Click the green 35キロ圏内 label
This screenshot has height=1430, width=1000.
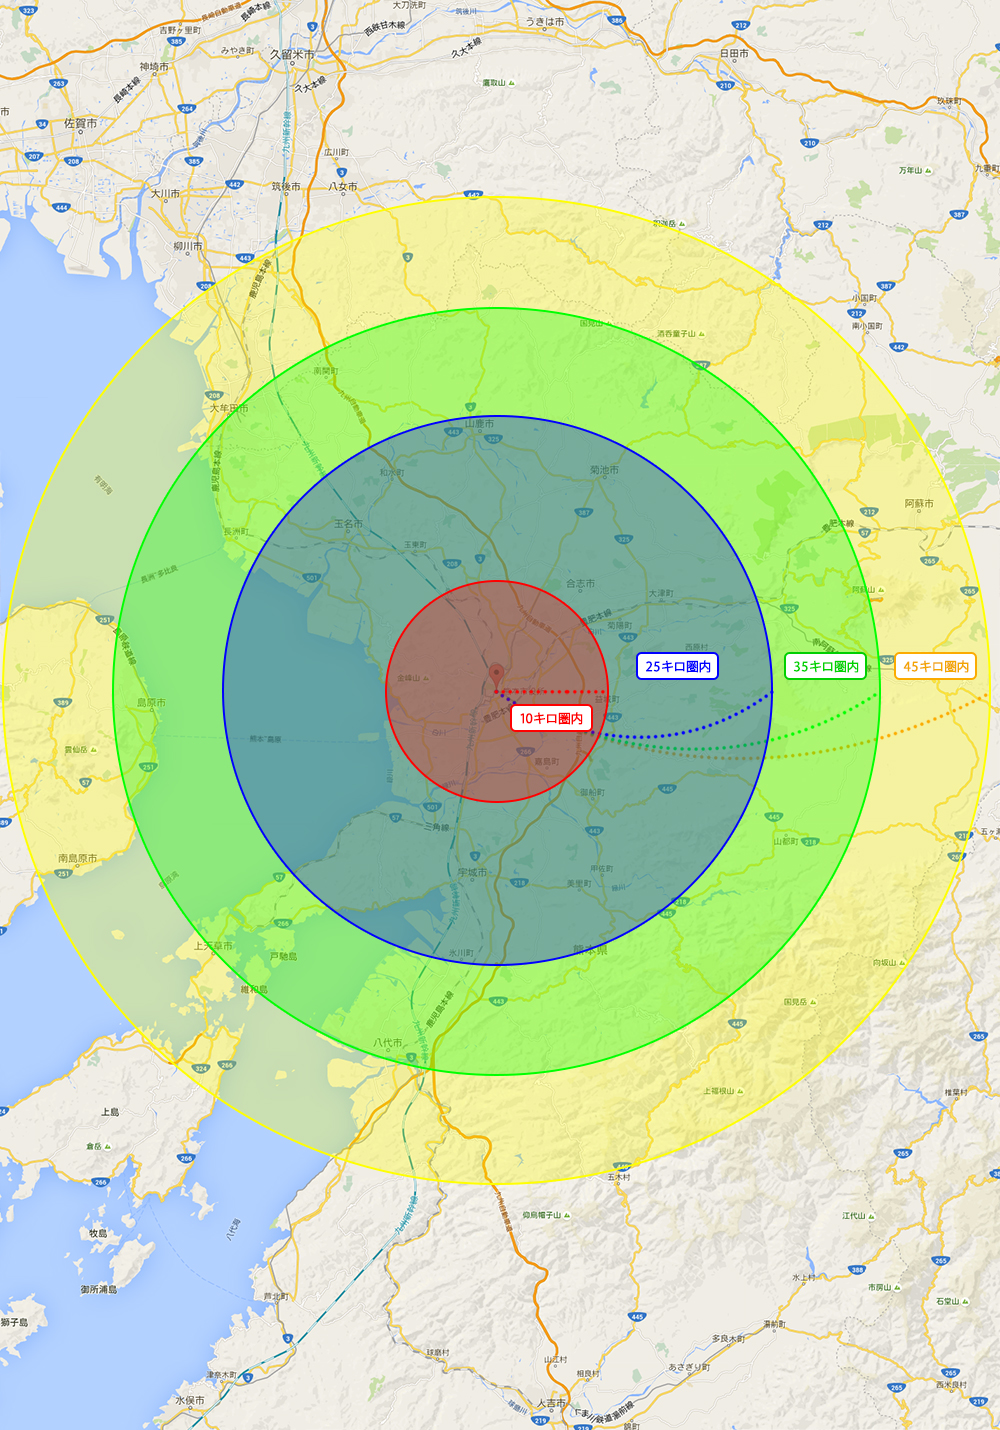[825, 666]
